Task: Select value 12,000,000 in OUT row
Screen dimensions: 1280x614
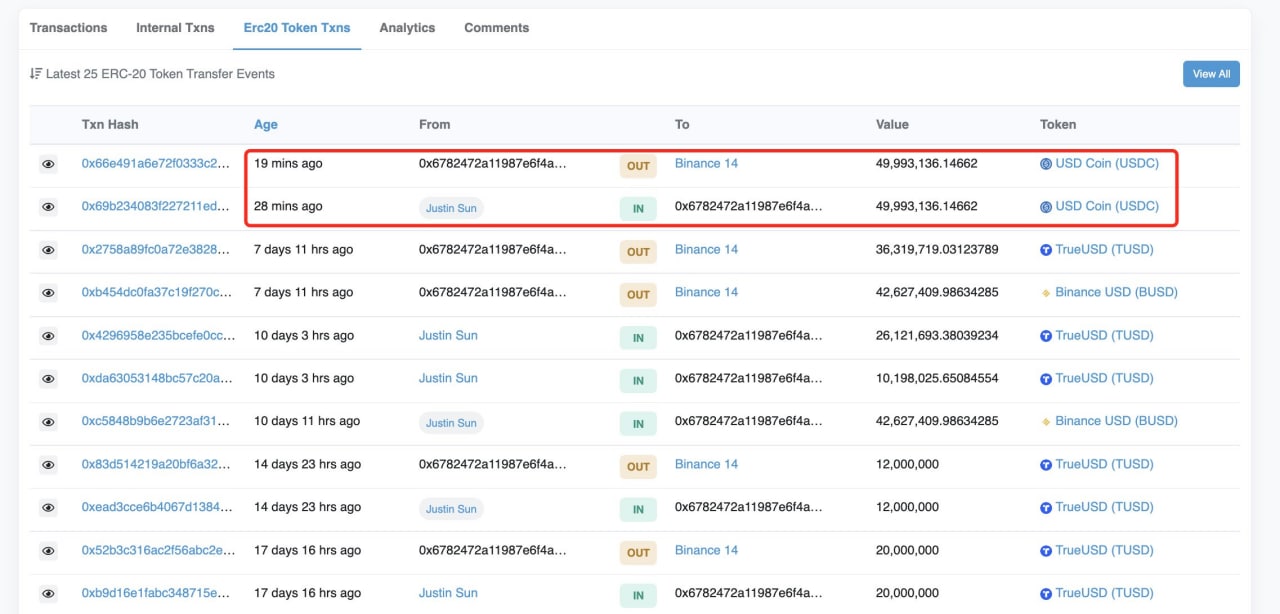Action: [907, 464]
